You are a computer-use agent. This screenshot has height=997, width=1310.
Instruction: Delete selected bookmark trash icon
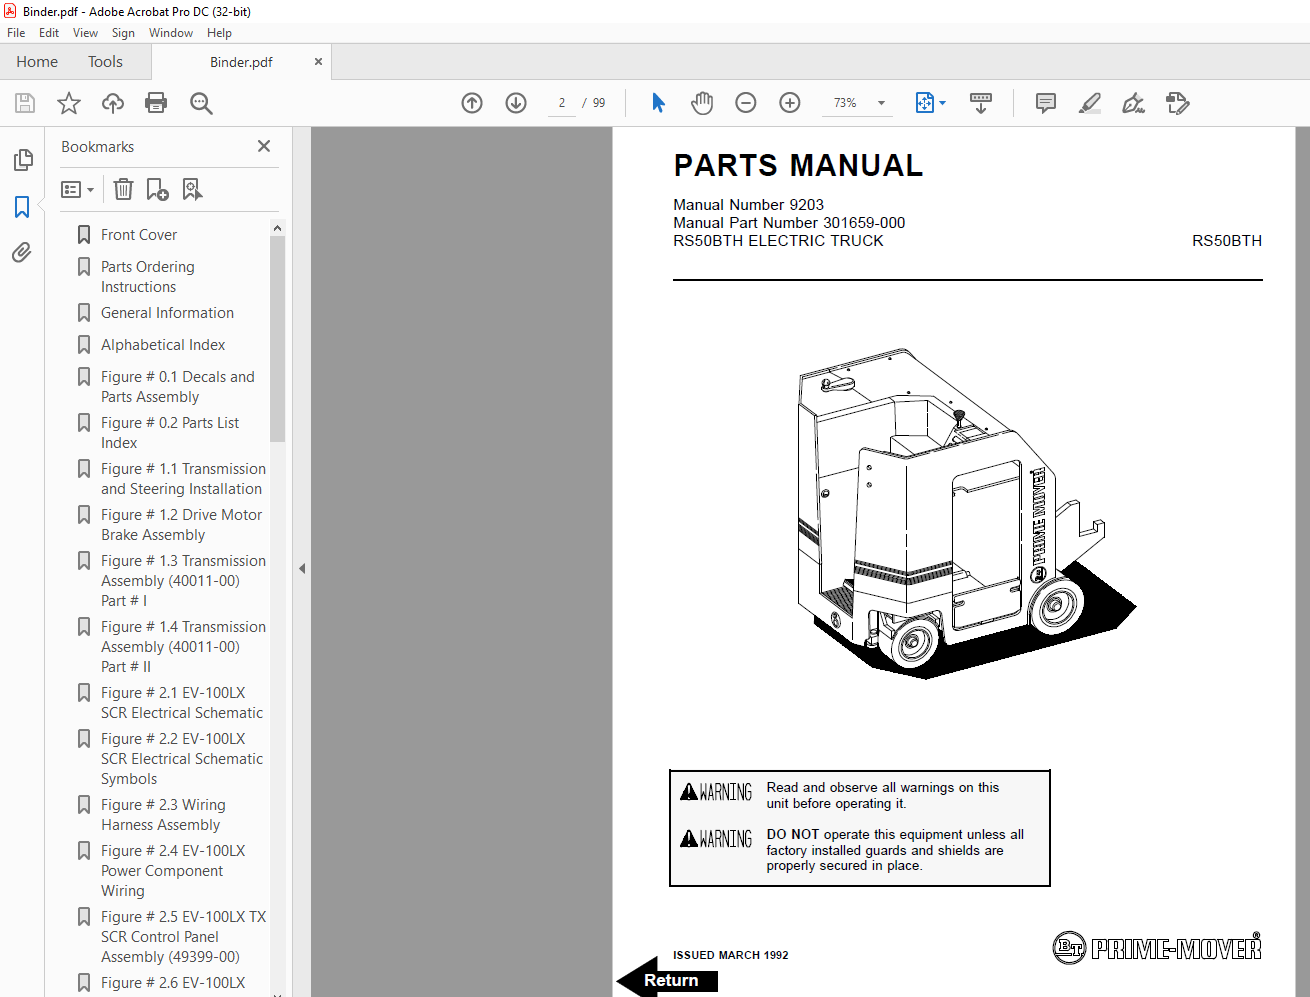tap(123, 189)
